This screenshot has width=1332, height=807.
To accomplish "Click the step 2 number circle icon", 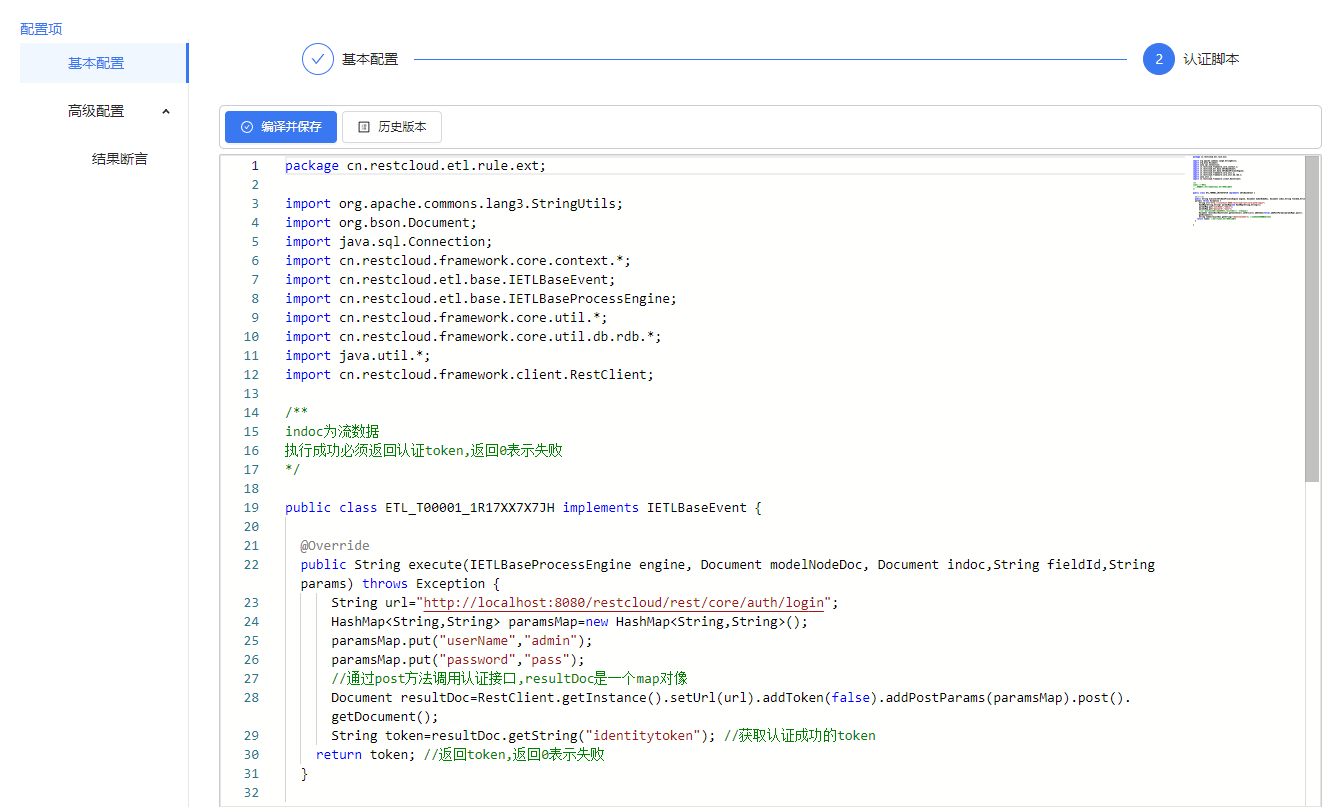I will coord(1158,59).
